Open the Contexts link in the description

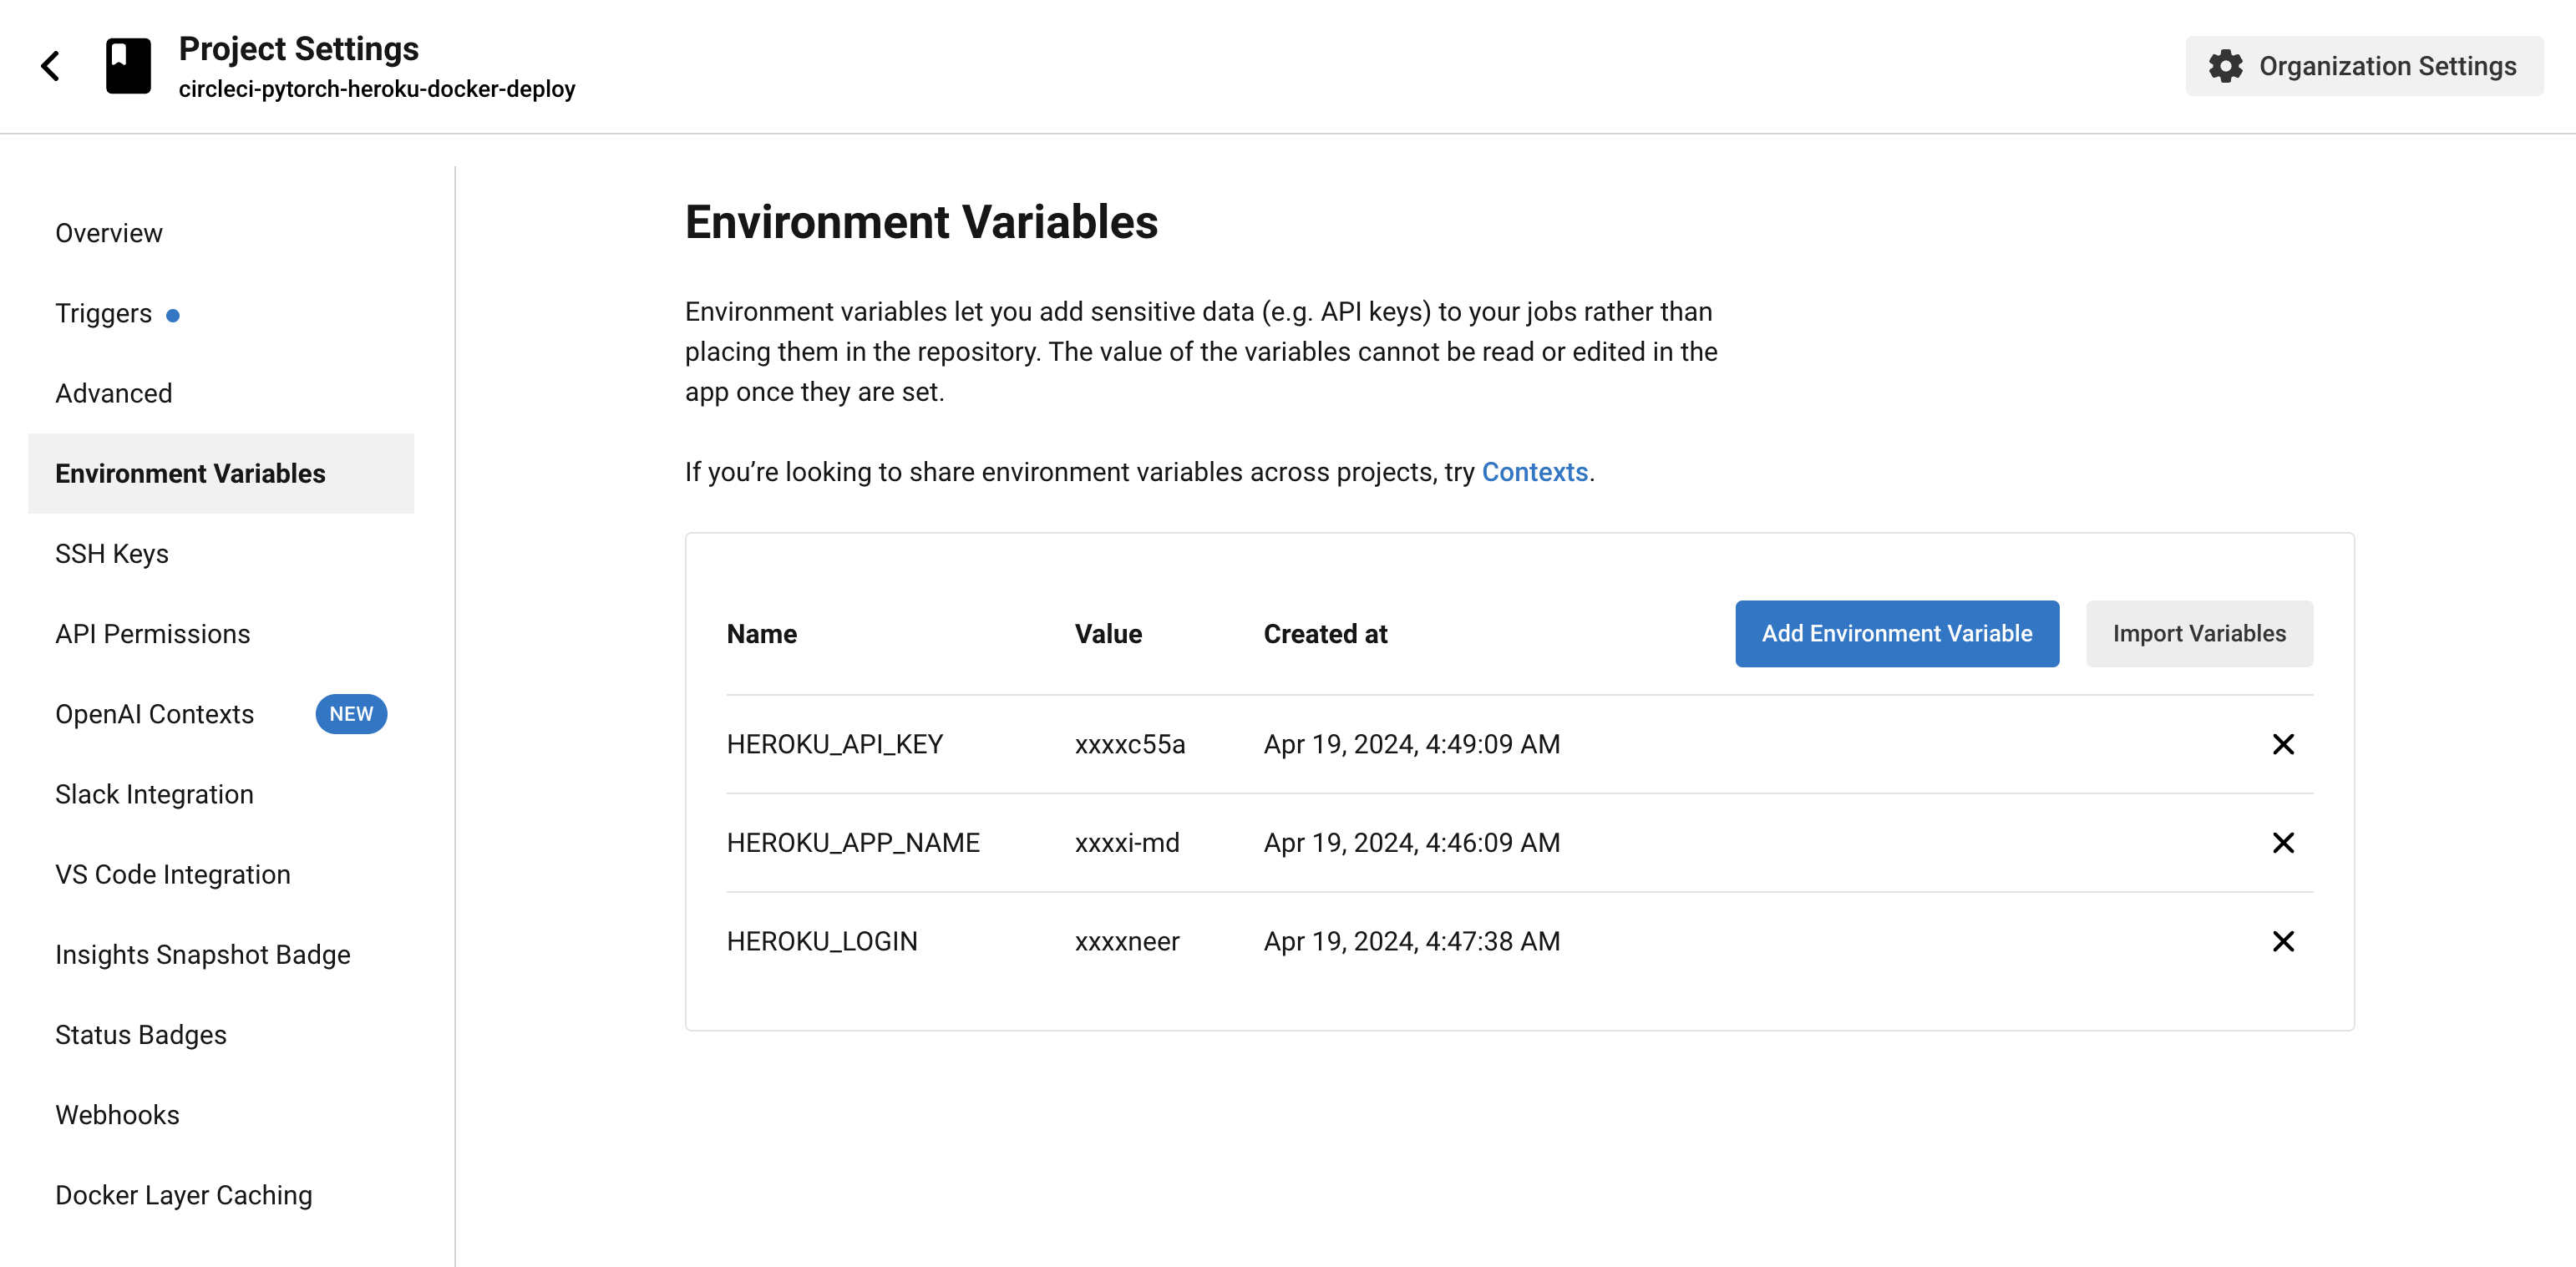pos(1534,472)
